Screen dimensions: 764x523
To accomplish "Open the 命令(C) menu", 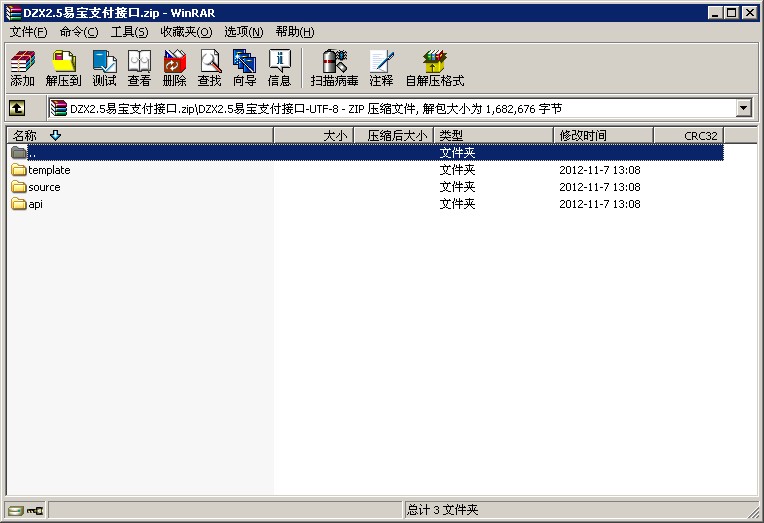I will 79,32.
